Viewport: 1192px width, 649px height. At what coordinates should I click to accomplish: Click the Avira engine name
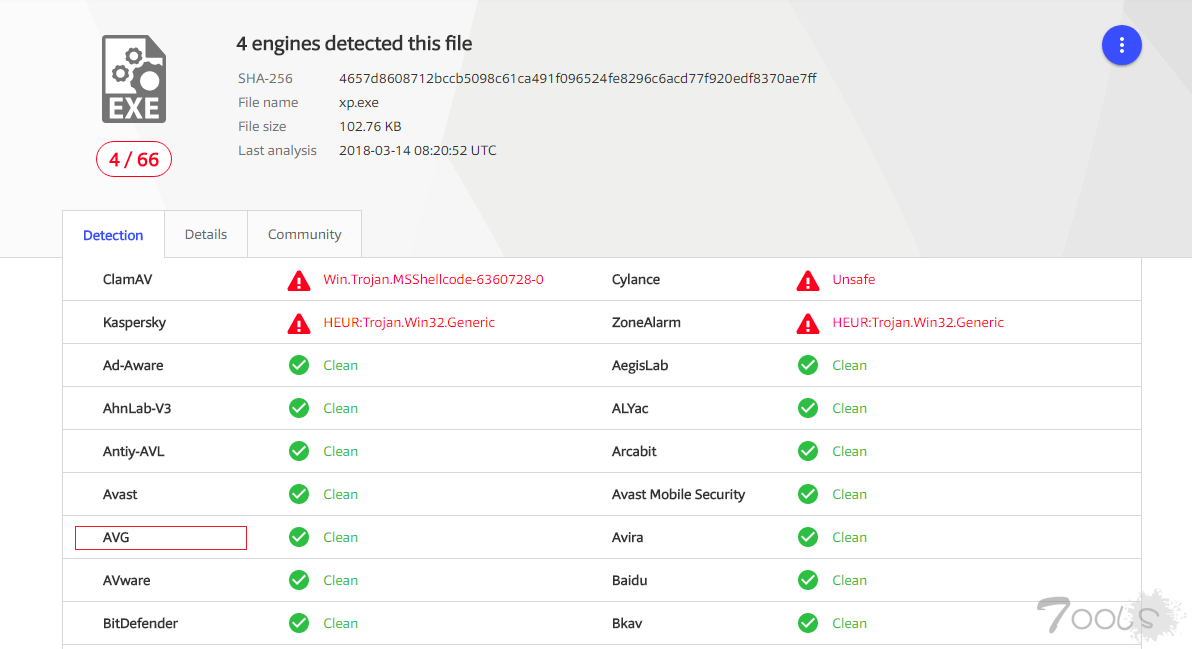tap(627, 537)
